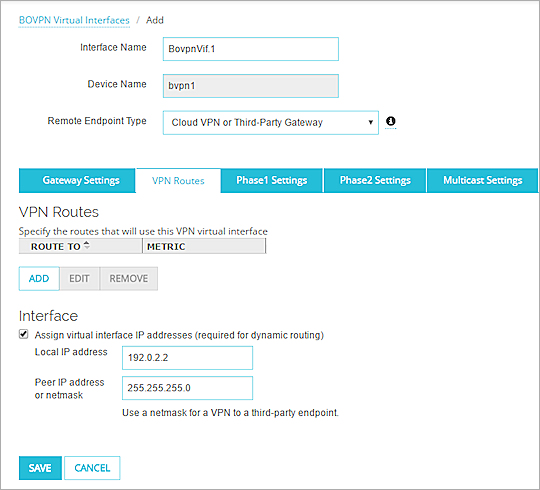Image resolution: width=540 pixels, height=490 pixels.
Task: Uncheck Assign virtual interface IP addresses
Action: (x=23, y=334)
